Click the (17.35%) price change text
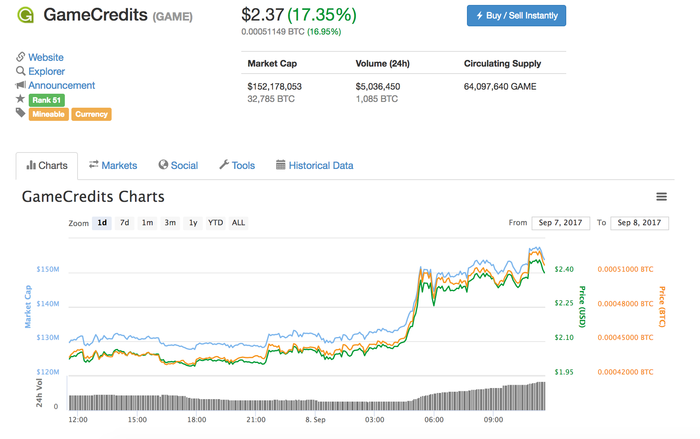700x439 pixels. [322, 15]
